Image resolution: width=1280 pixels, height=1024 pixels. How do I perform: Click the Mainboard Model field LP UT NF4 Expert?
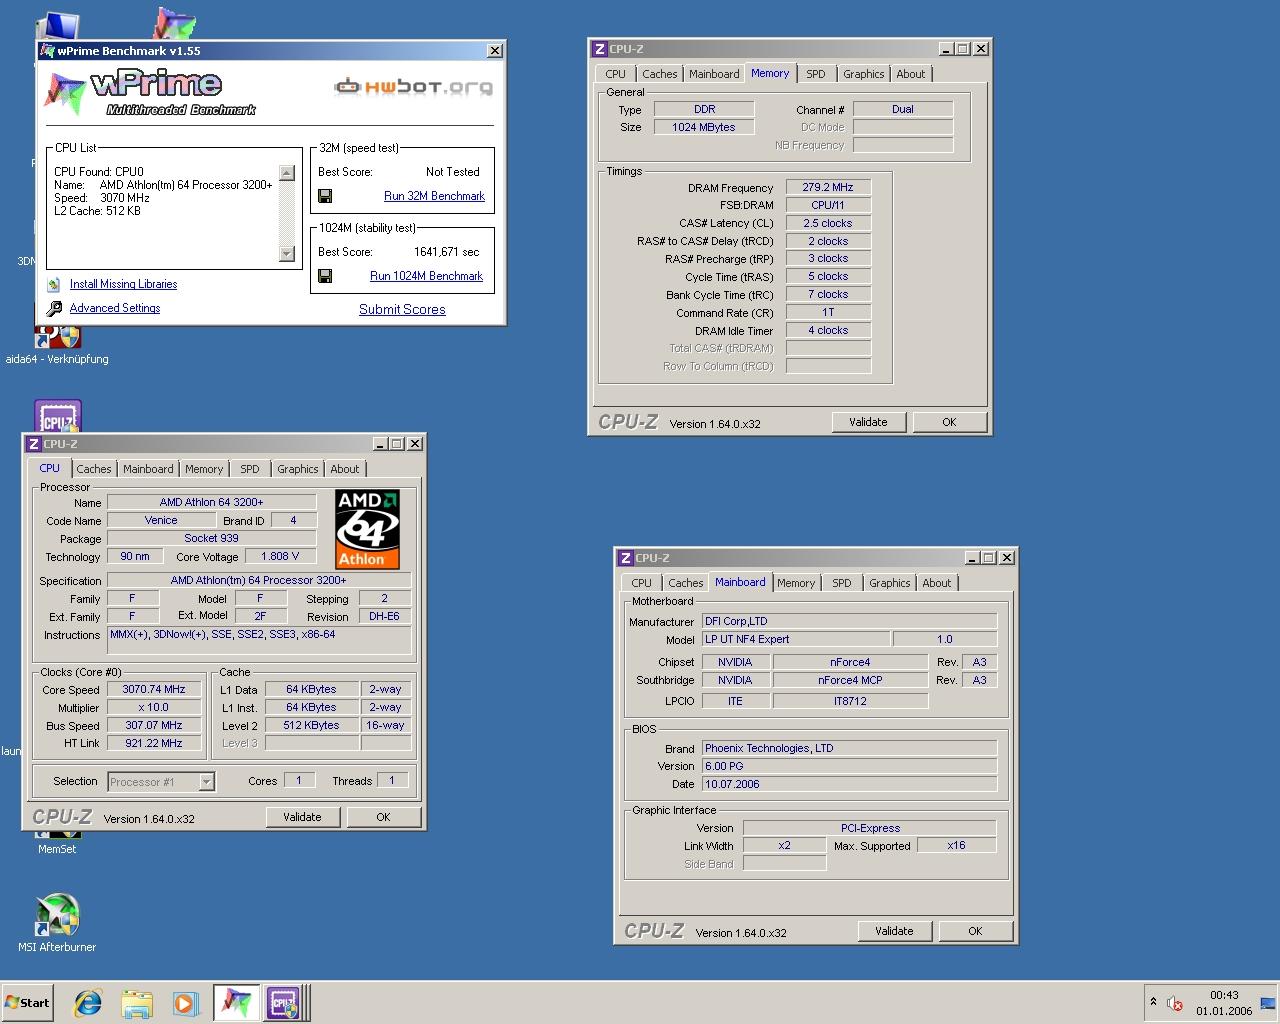(x=796, y=639)
